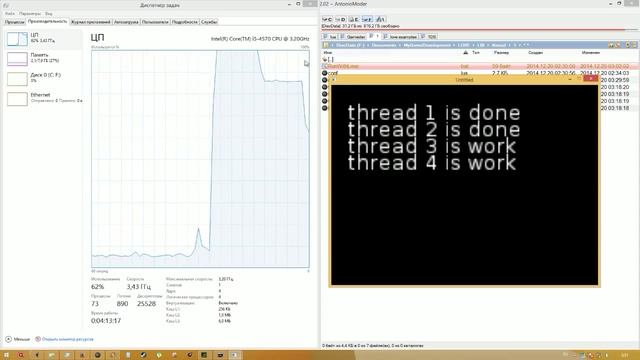The height and width of the screenshot is (360, 640).
Task: Click the folder icon in path bar
Action: click(x=326, y=45)
